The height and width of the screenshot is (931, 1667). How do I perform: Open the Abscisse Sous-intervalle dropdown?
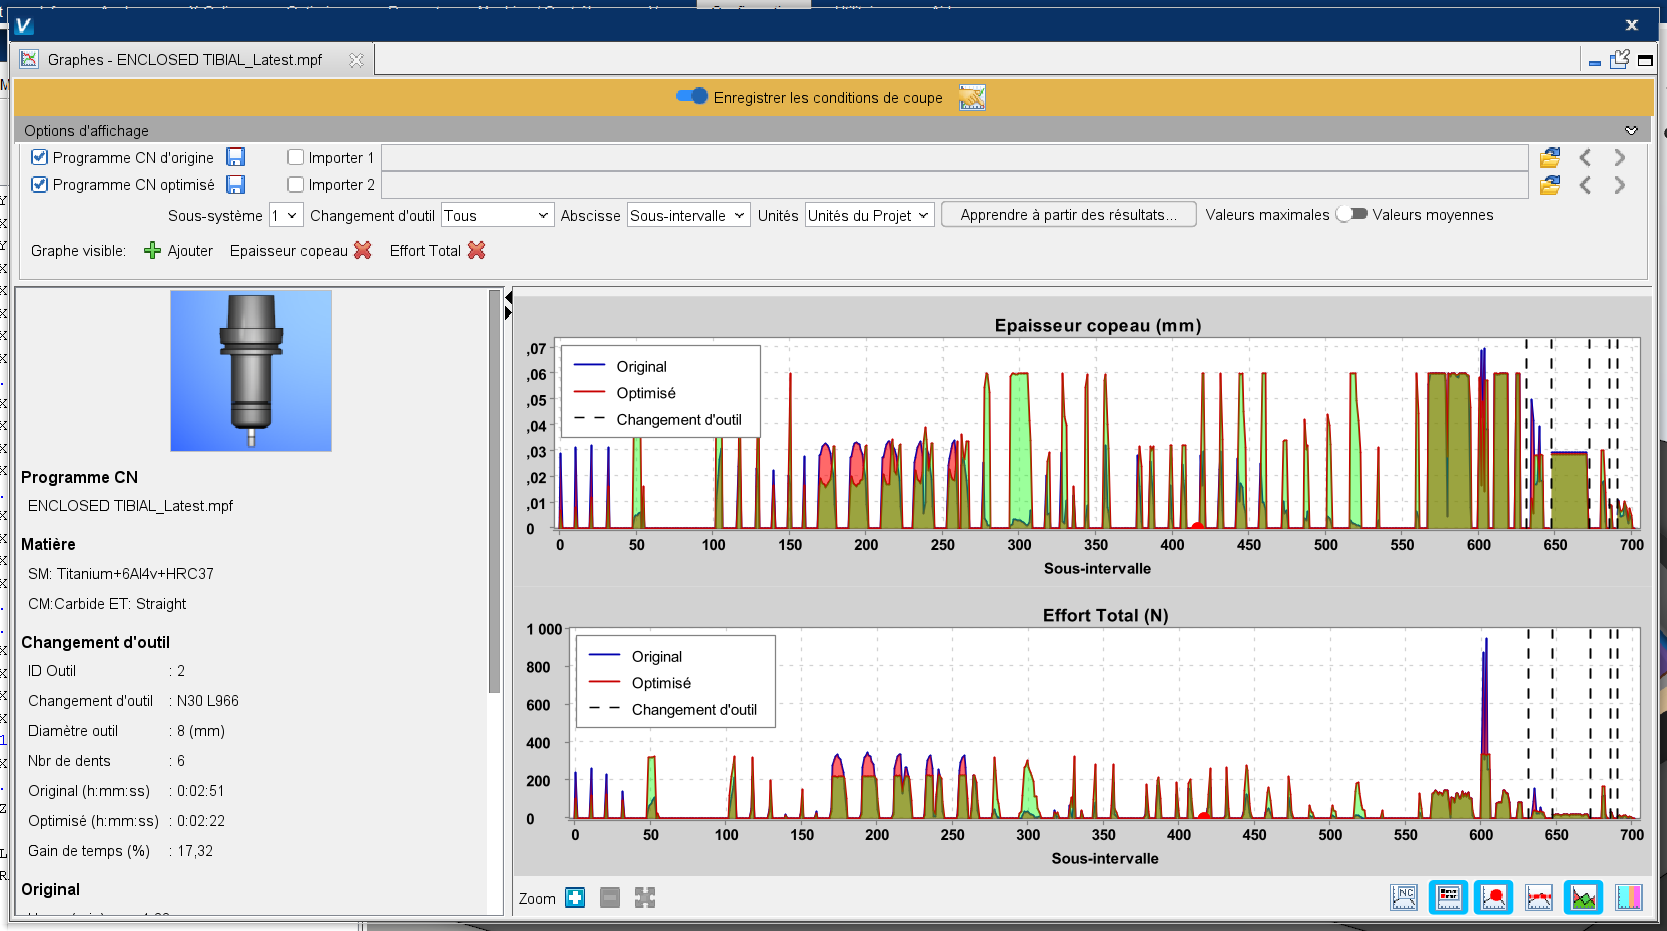tap(688, 215)
